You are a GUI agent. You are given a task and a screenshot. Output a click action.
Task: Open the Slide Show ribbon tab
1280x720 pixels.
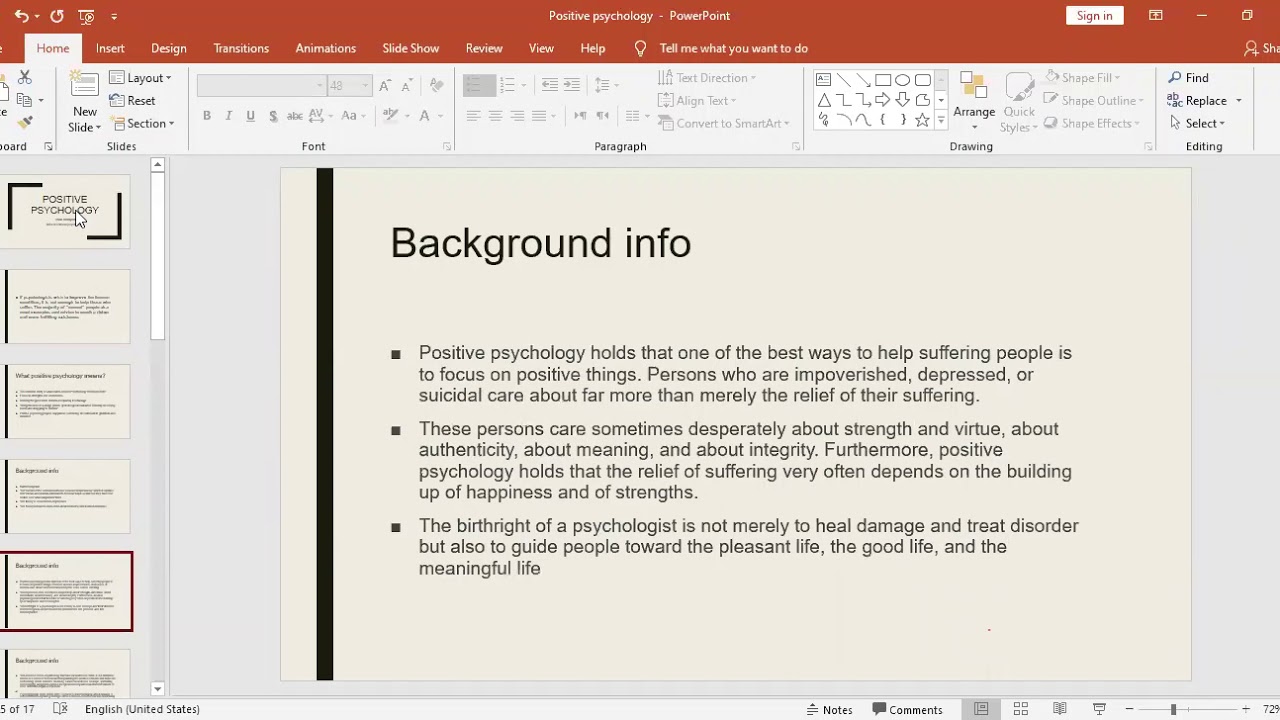point(410,48)
